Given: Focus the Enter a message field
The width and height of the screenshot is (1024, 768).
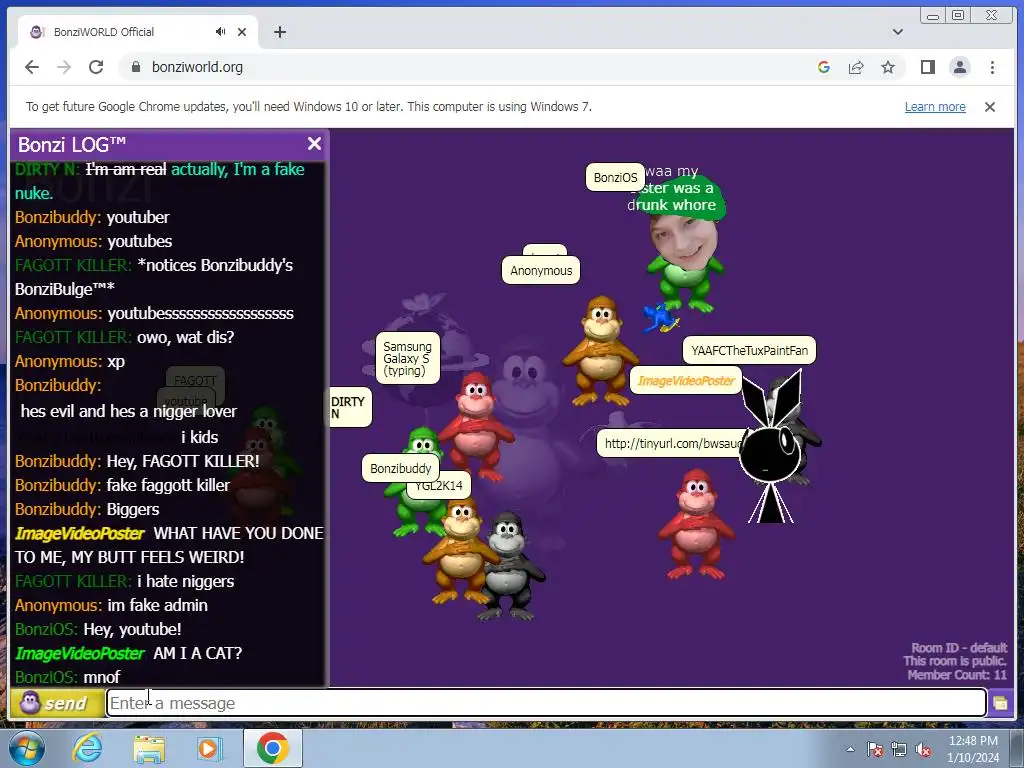Looking at the screenshot, I should [546, 703].
